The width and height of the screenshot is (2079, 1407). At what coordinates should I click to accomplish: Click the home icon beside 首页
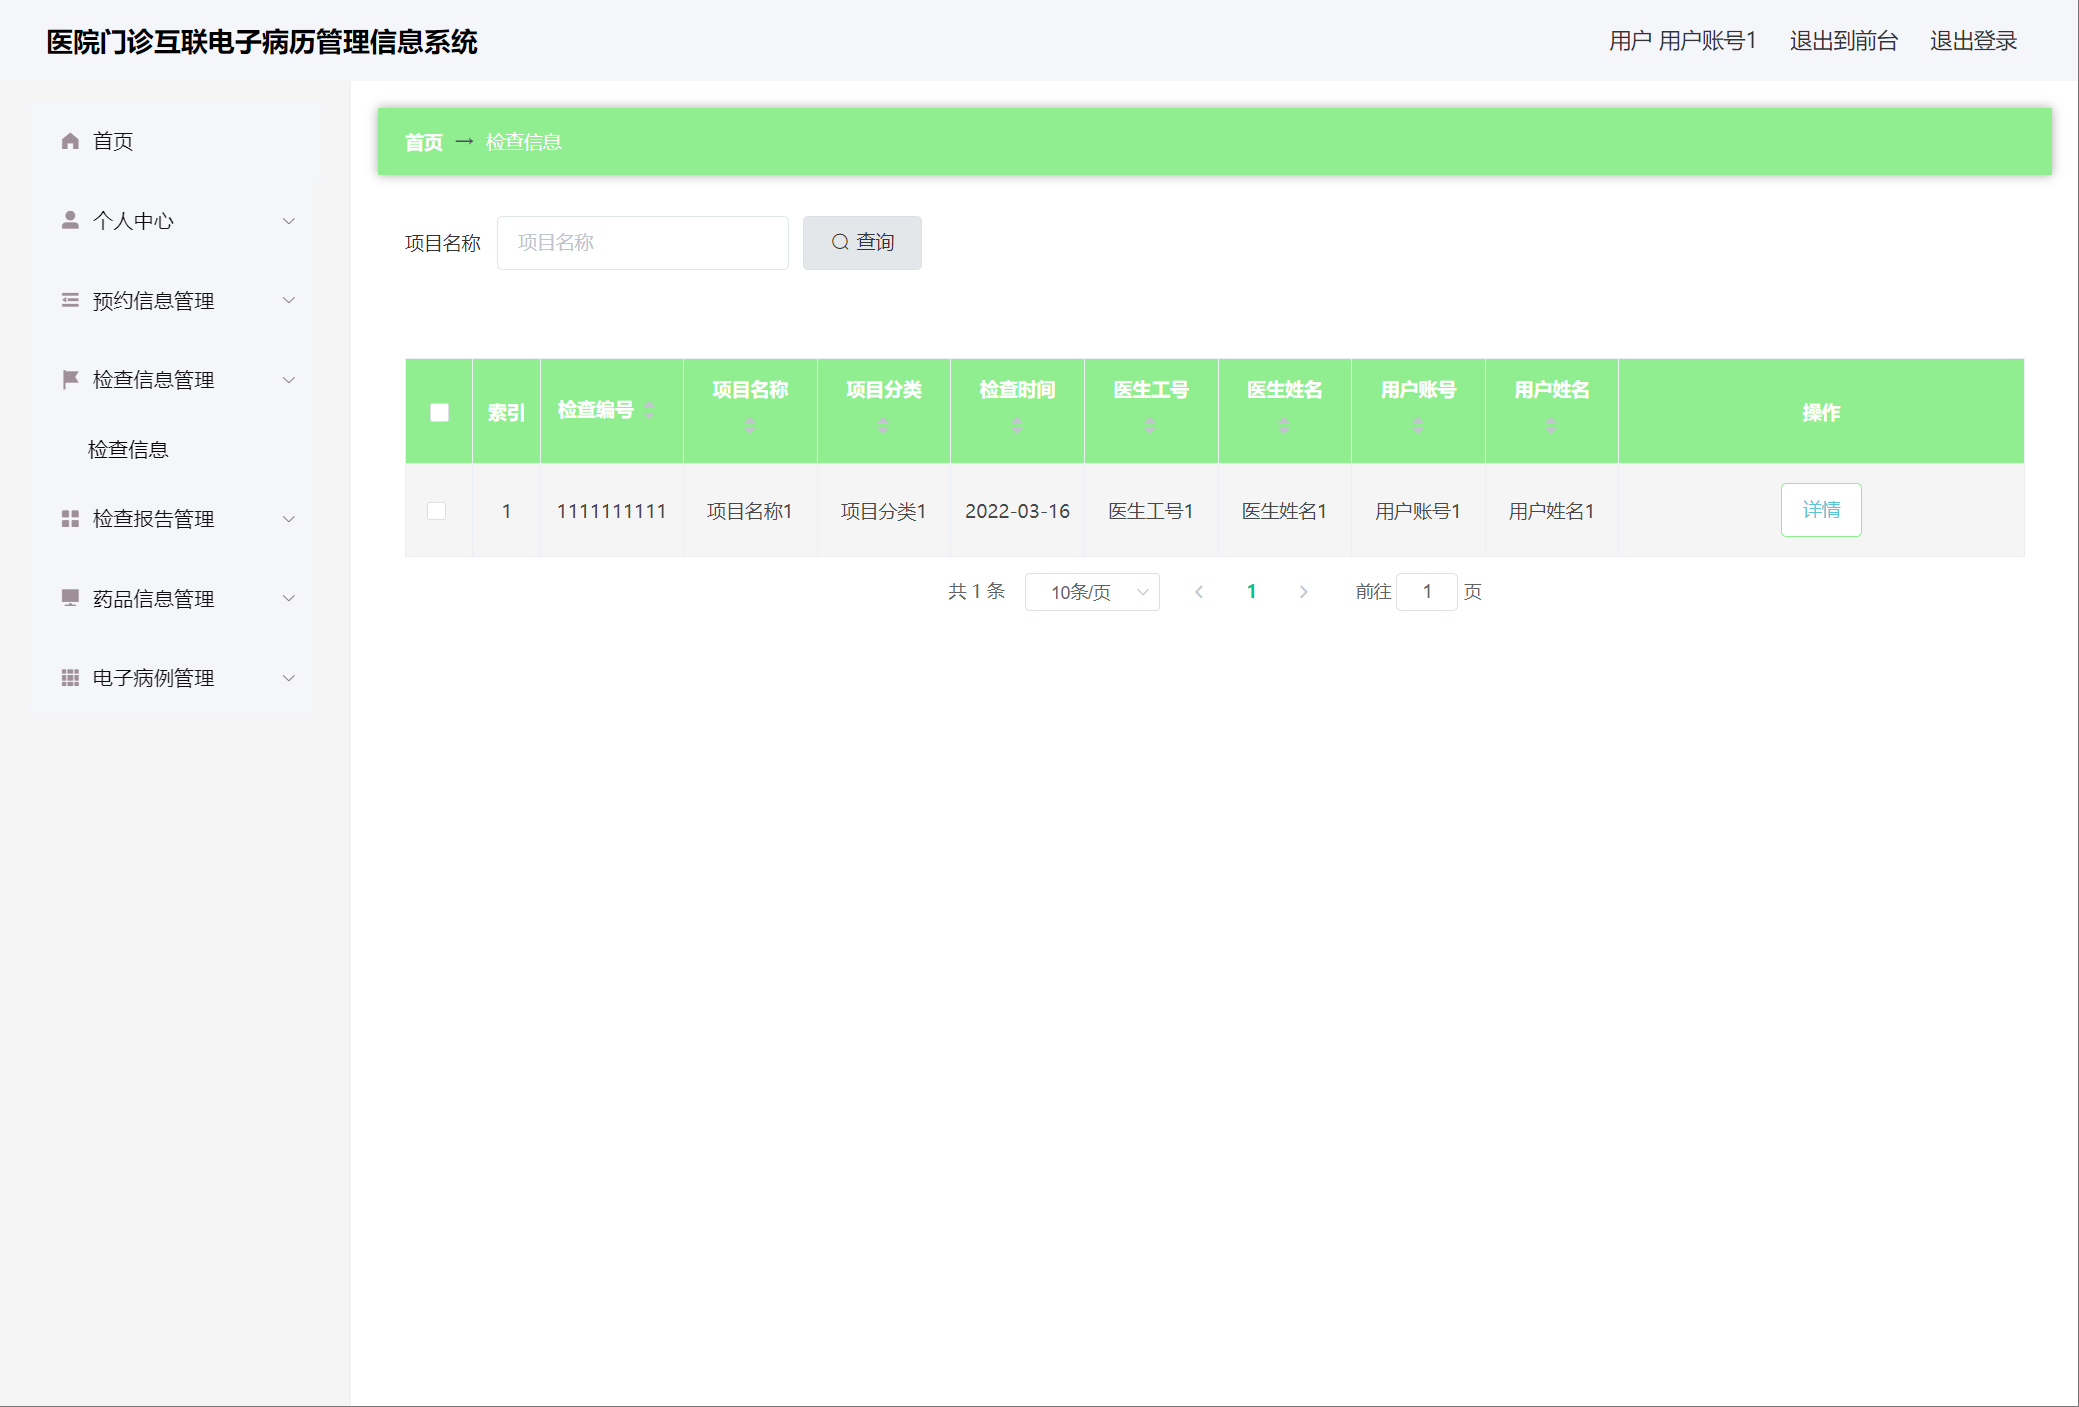[70, 141]
